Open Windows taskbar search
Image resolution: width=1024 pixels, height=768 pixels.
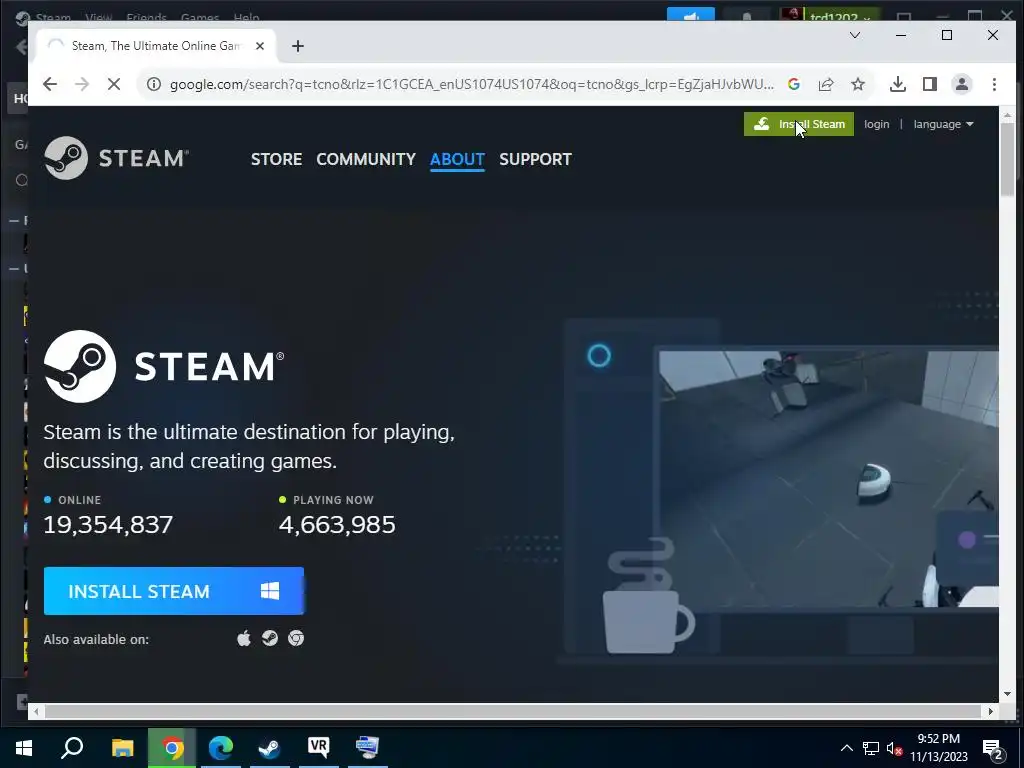72,748
